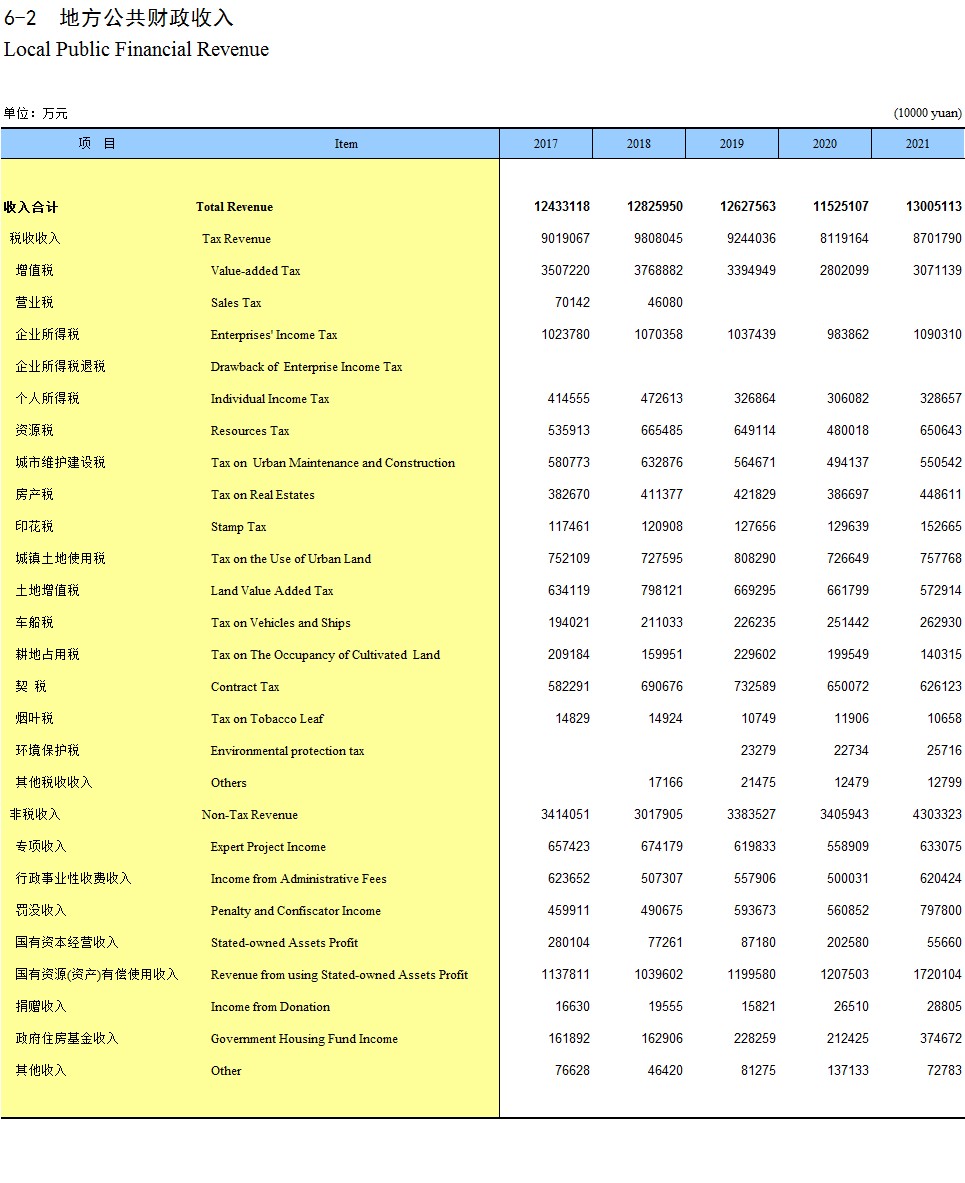Select the 增值税 row heading
The height and width of the screenshot is (1183, 965).
pos(35,270)
